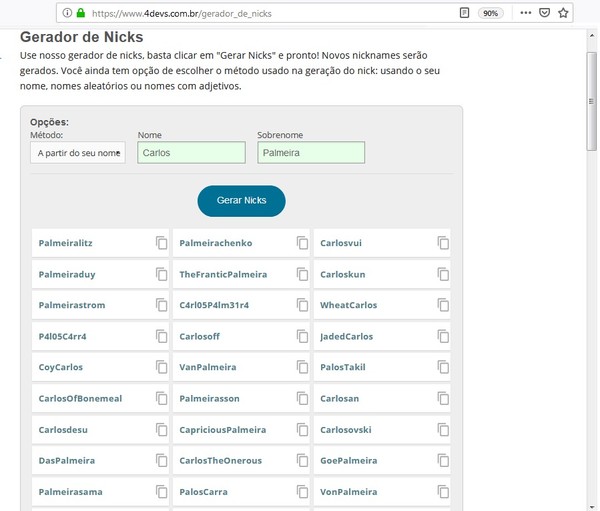Copy the CapriciousPalmeira nickname
The width and height of the screenshot is (600, 511).
[302, 430]
